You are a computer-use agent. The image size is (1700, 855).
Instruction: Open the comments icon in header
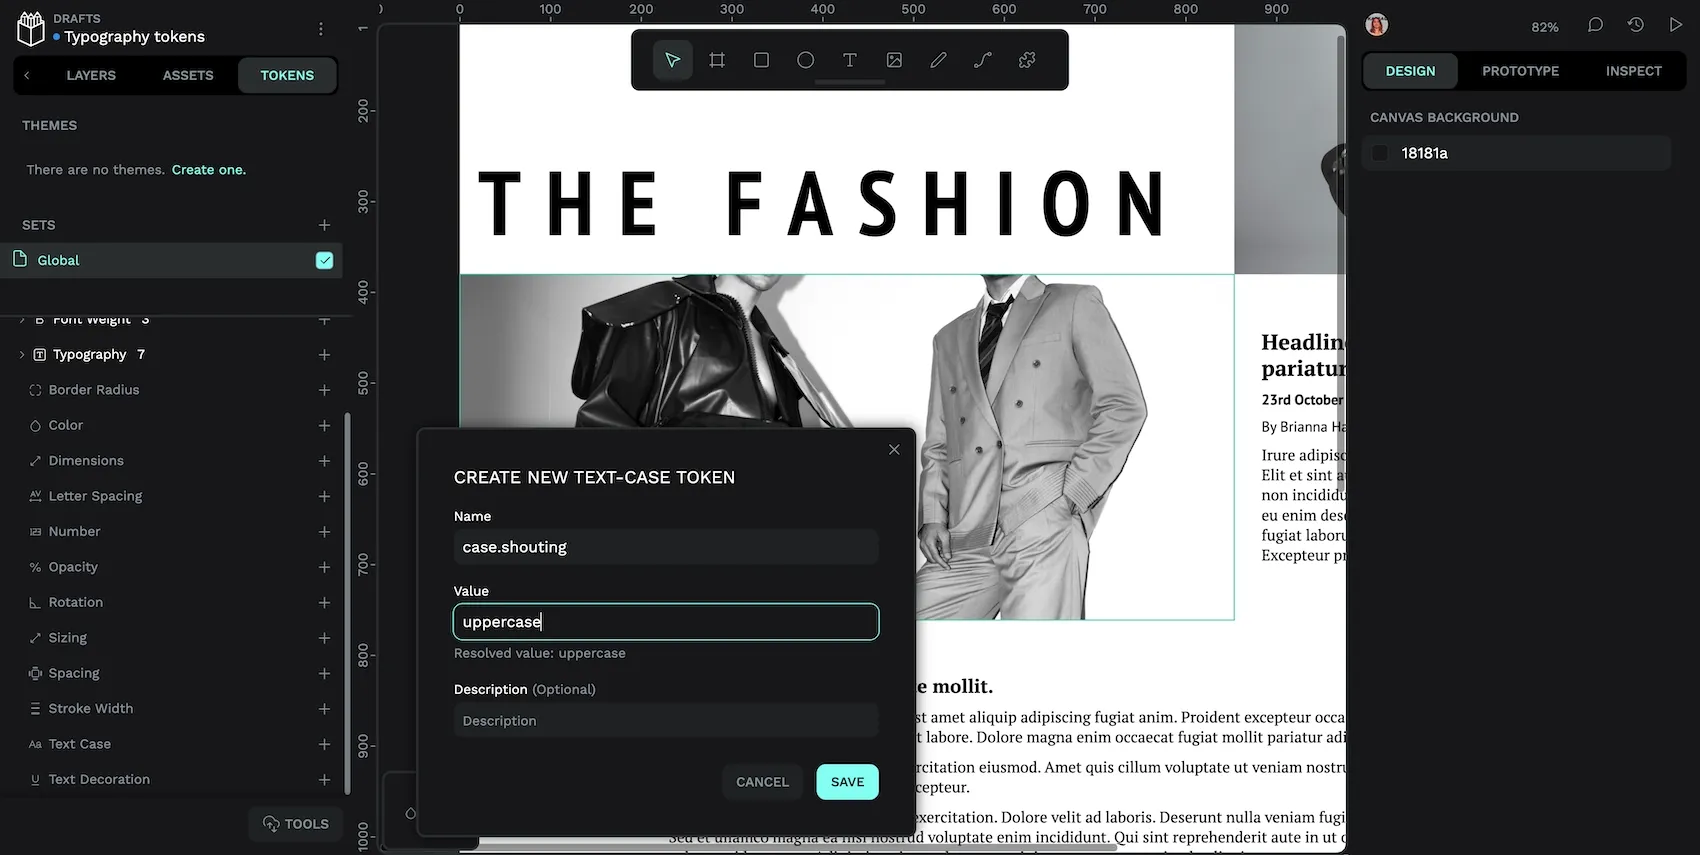(1595, 25)
